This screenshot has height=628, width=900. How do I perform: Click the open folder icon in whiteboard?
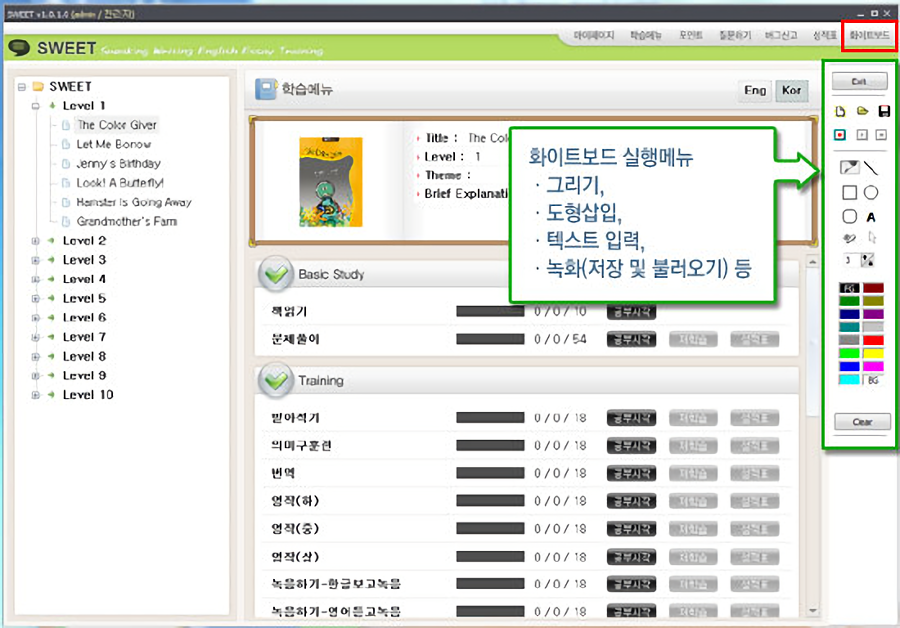[862, 111]
